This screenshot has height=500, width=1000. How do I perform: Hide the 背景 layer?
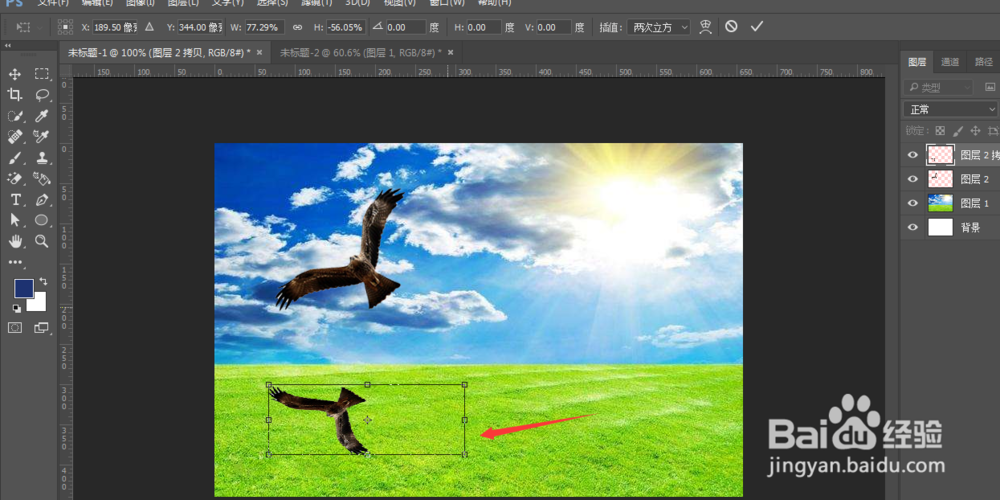(913, 228)
